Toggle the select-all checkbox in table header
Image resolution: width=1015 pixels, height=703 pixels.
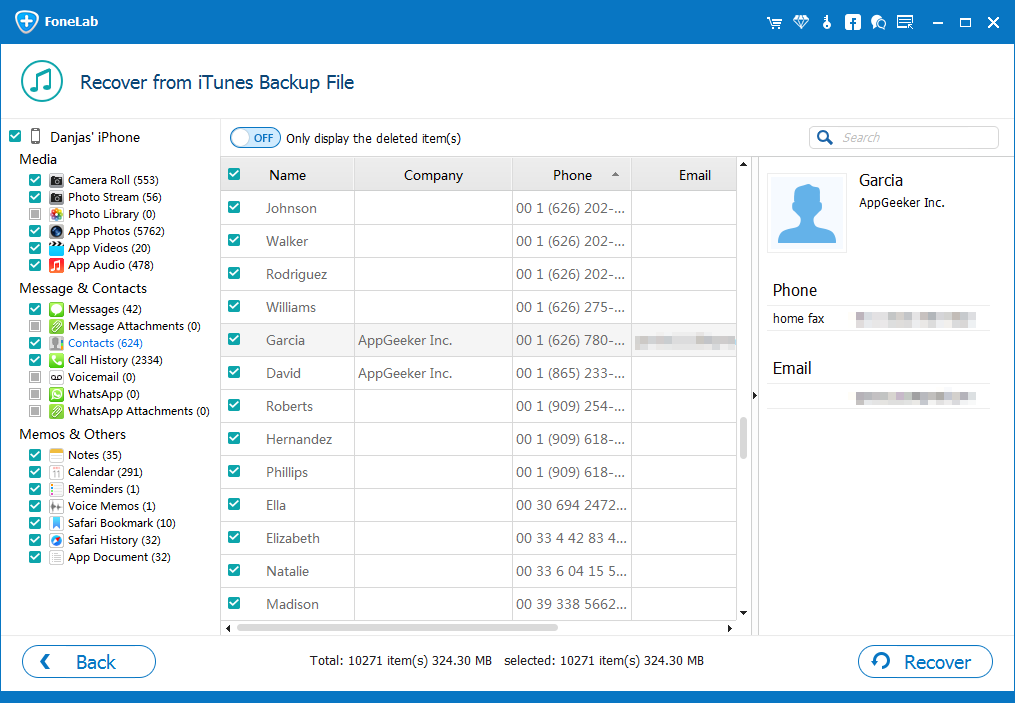point(234,175)
